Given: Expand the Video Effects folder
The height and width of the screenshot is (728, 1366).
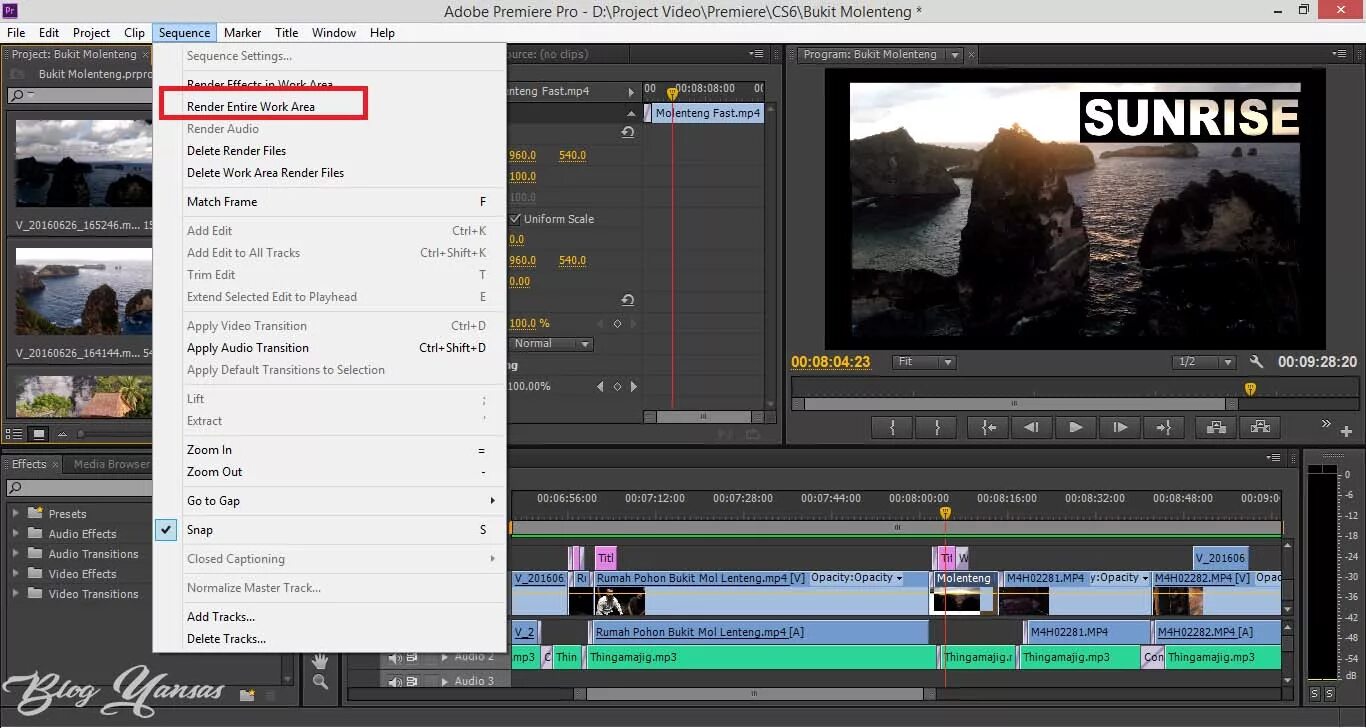Looking at the screenshot, I should coord(16,573).
